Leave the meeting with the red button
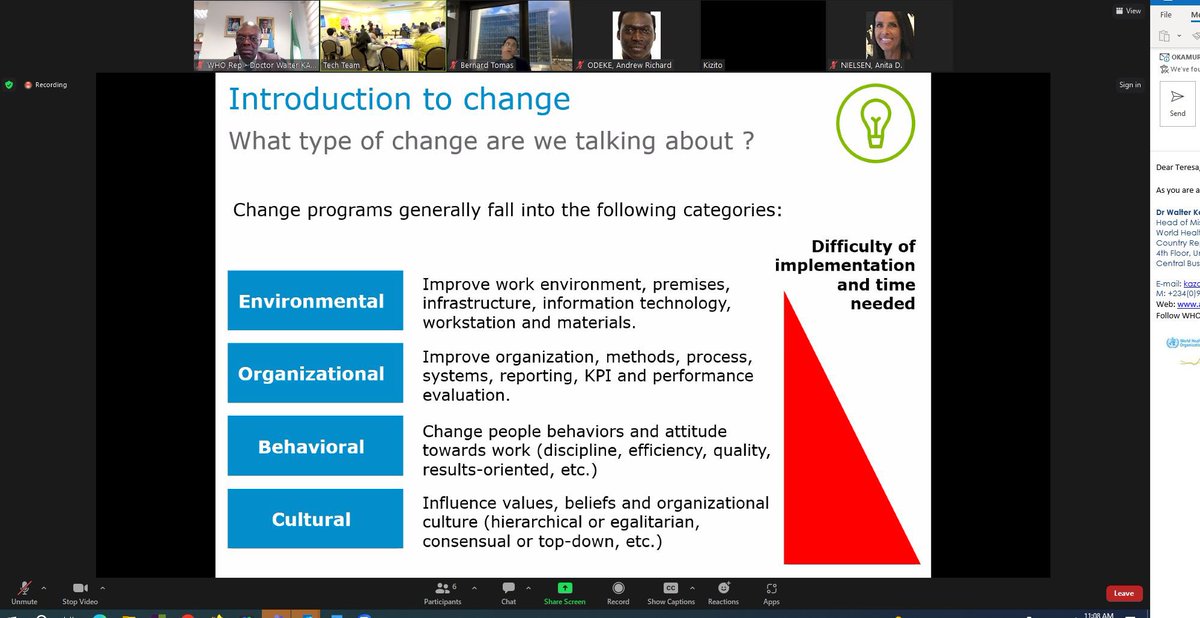1200x618 pixels. coord(1124,593)
